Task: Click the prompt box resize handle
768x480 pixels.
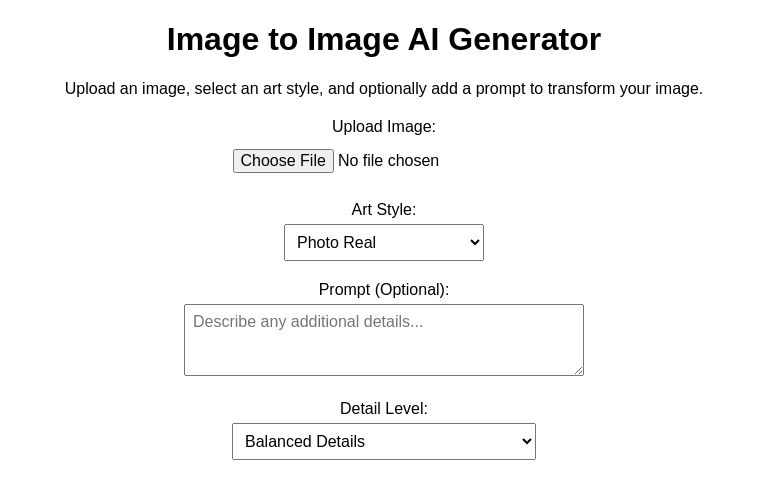Action: (x=578, y=370)
